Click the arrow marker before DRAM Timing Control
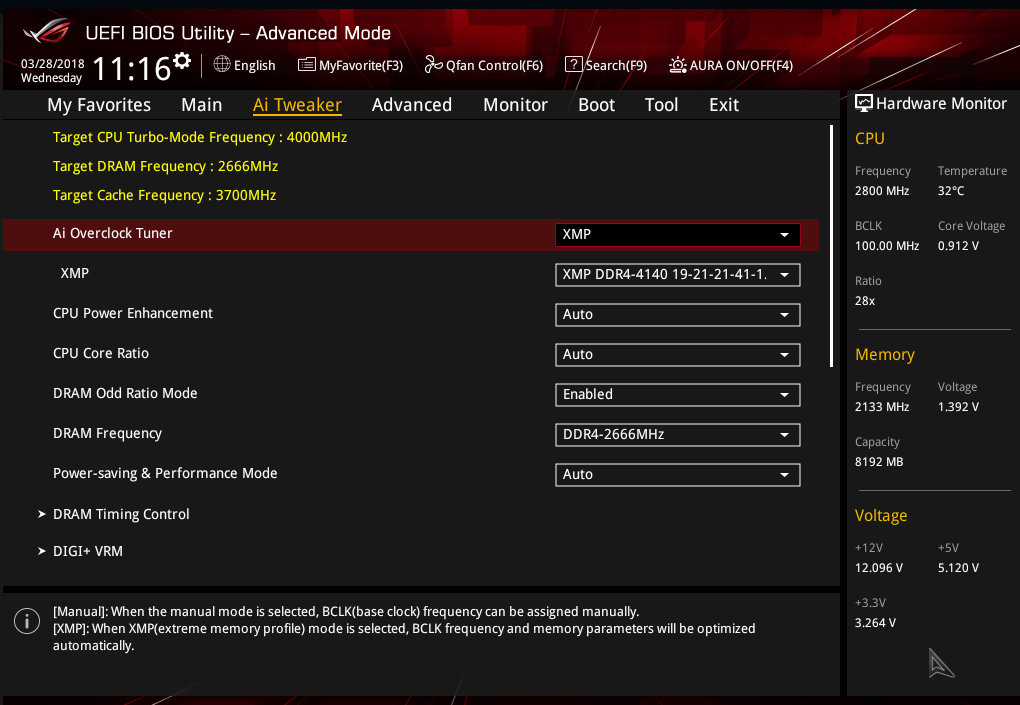Viewport: 1020px width, 705px height. 42,514
